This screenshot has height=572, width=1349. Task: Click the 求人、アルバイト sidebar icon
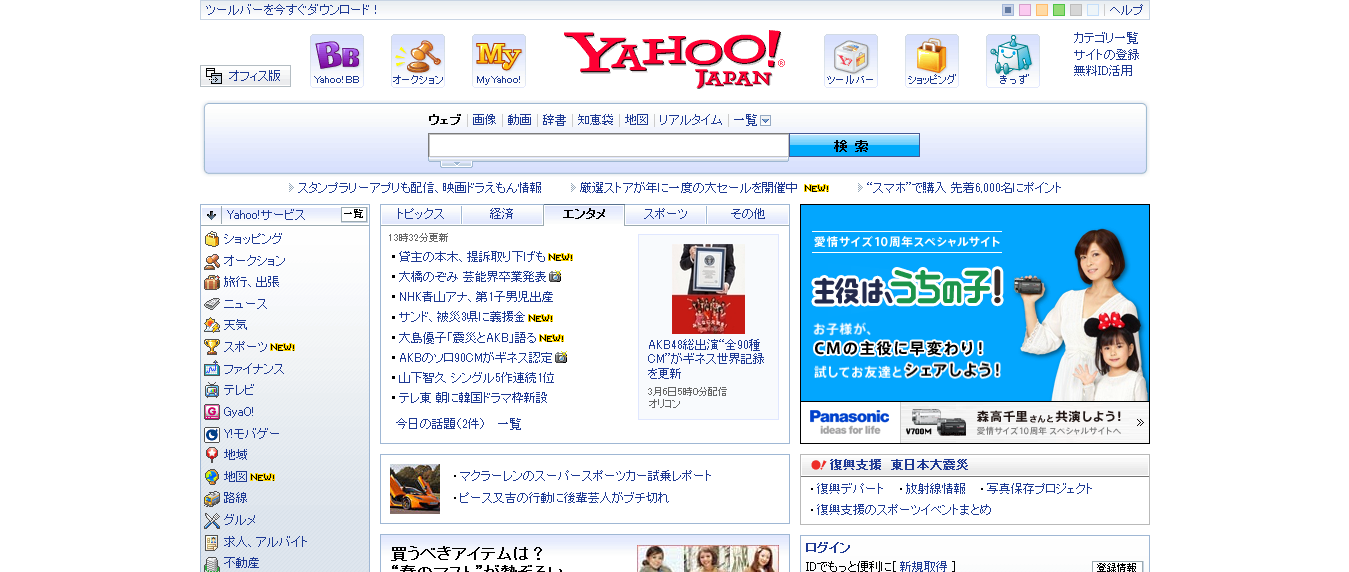pyautogui.click(x=212, y=542)
